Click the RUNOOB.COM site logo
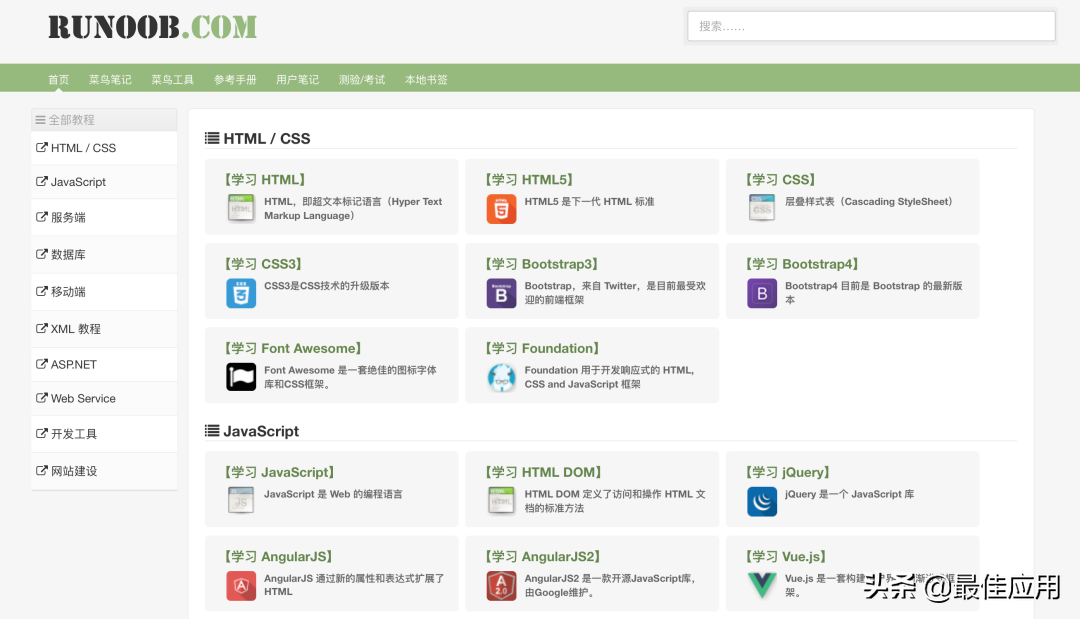 (152, 28)
